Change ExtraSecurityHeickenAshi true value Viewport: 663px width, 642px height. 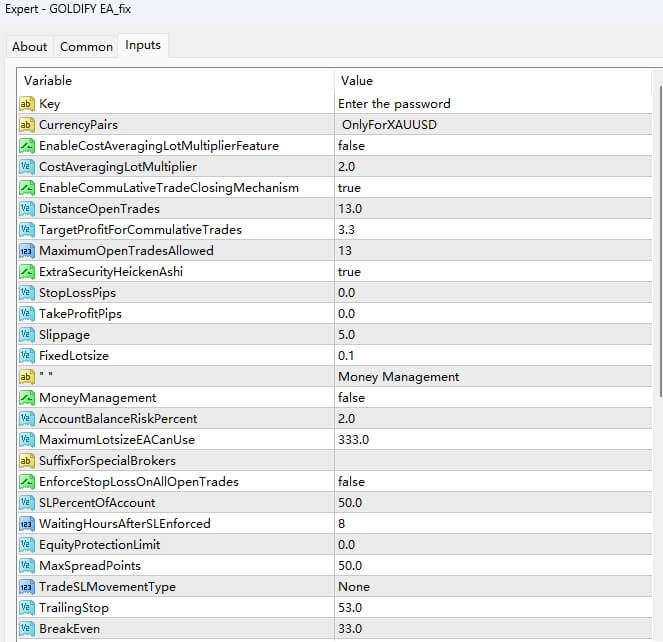tap(349, 272)
